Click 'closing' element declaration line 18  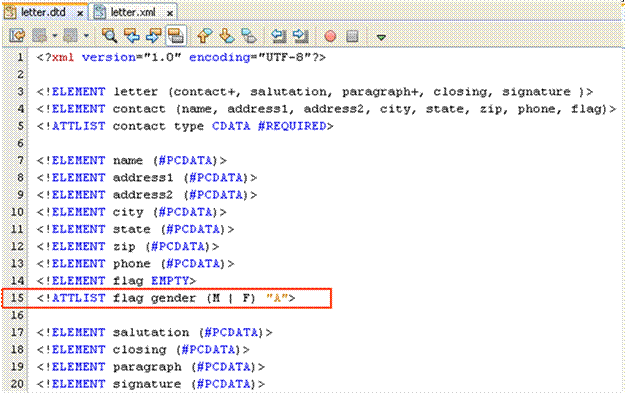tap(143, 350)
